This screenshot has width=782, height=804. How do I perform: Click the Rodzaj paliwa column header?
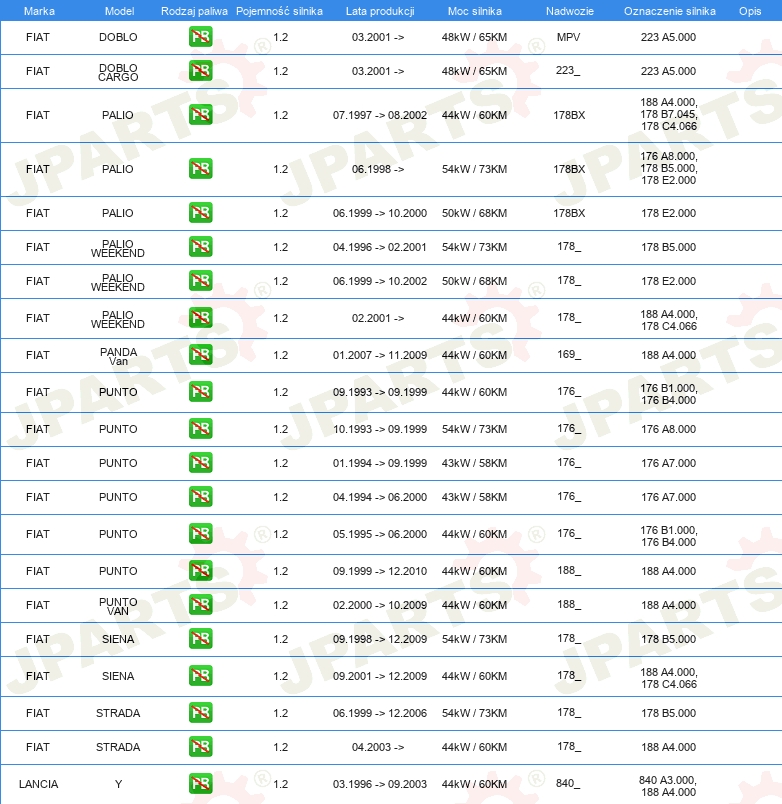[x=194, y=11]
